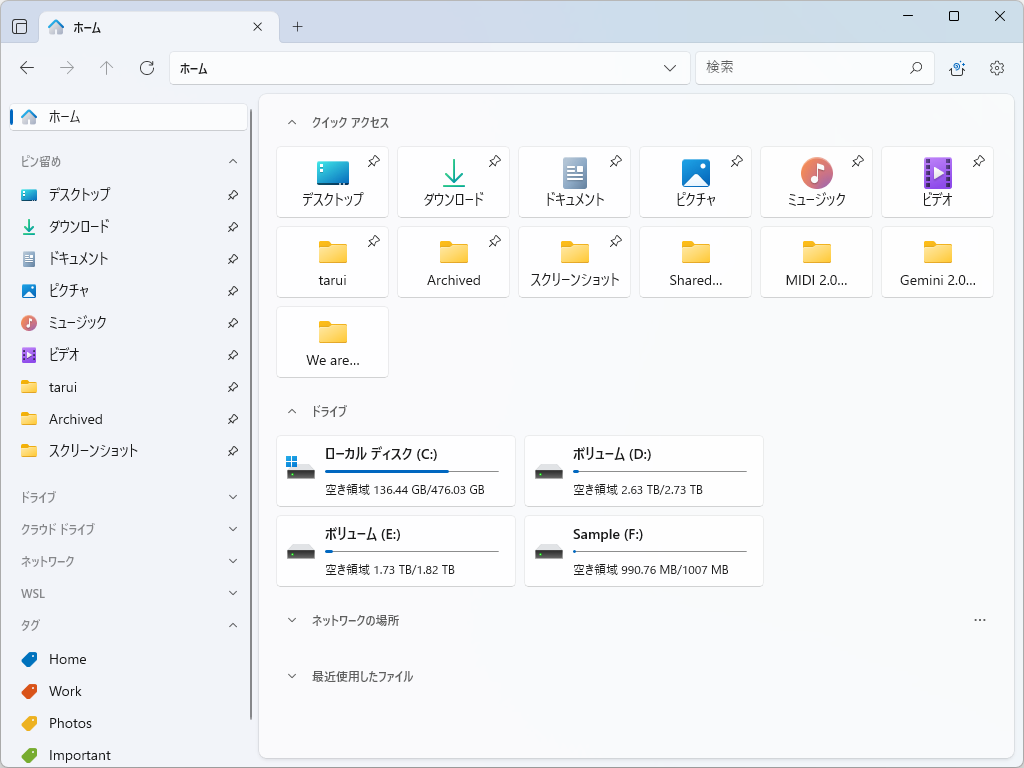The width and height of the screenshot is (1024, 768).
Task: Open the address bar dropdown arrow
Action: click(668, 67)
